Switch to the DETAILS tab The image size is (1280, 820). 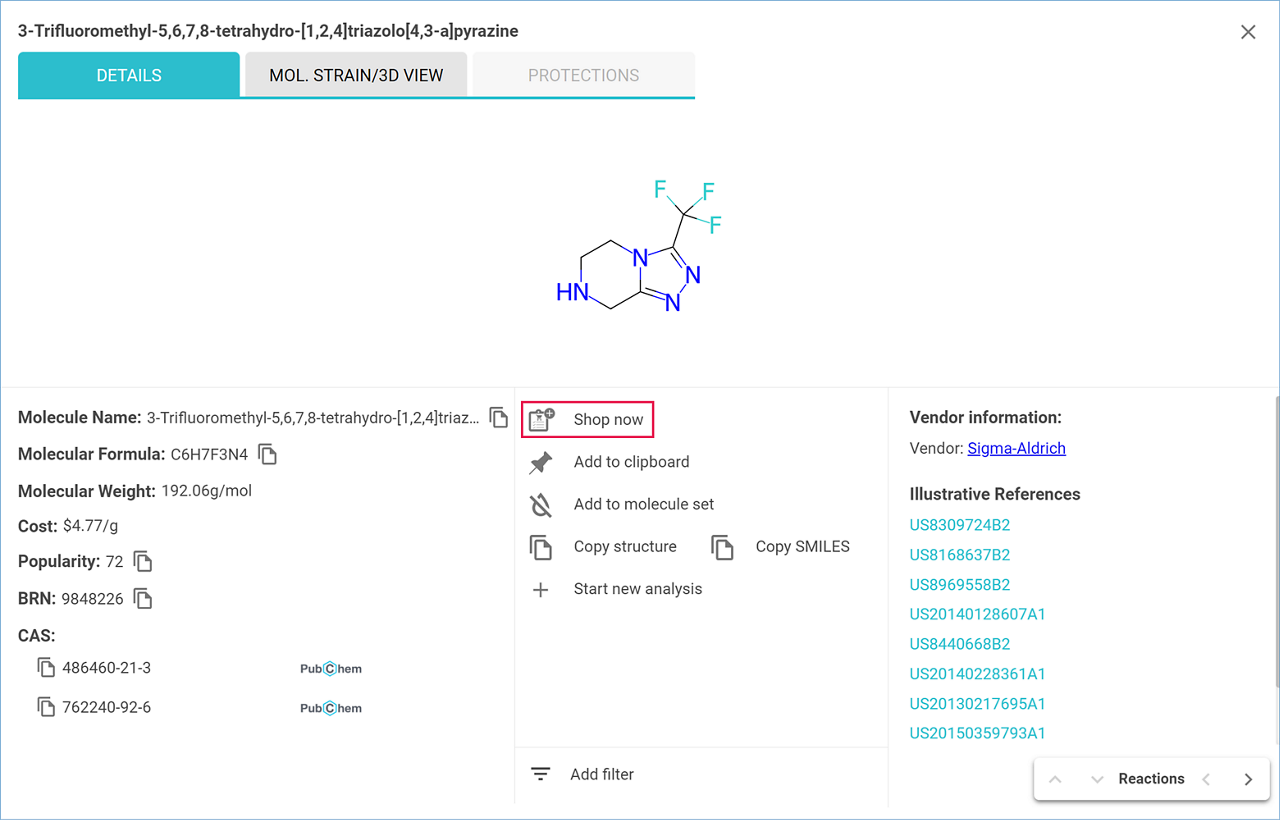129,75
